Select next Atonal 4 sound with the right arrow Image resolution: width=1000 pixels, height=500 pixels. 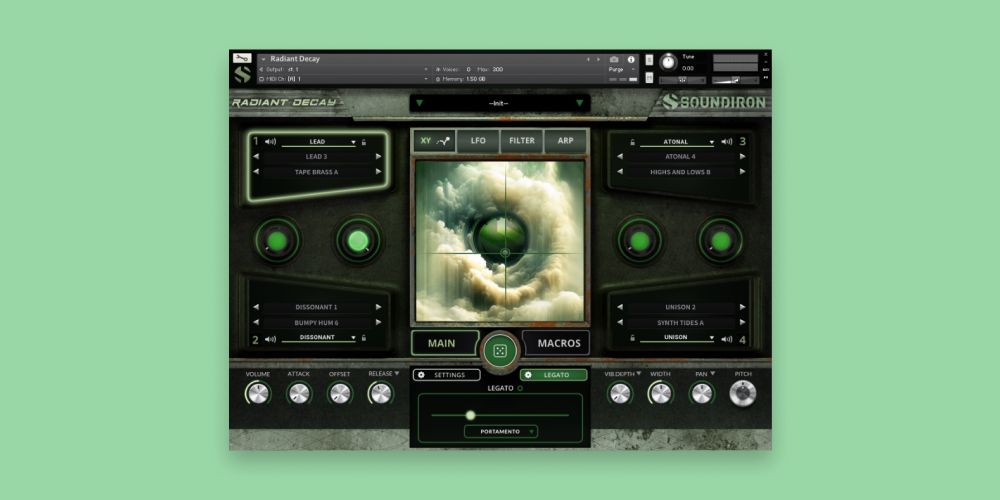click(x=742, y=156)
